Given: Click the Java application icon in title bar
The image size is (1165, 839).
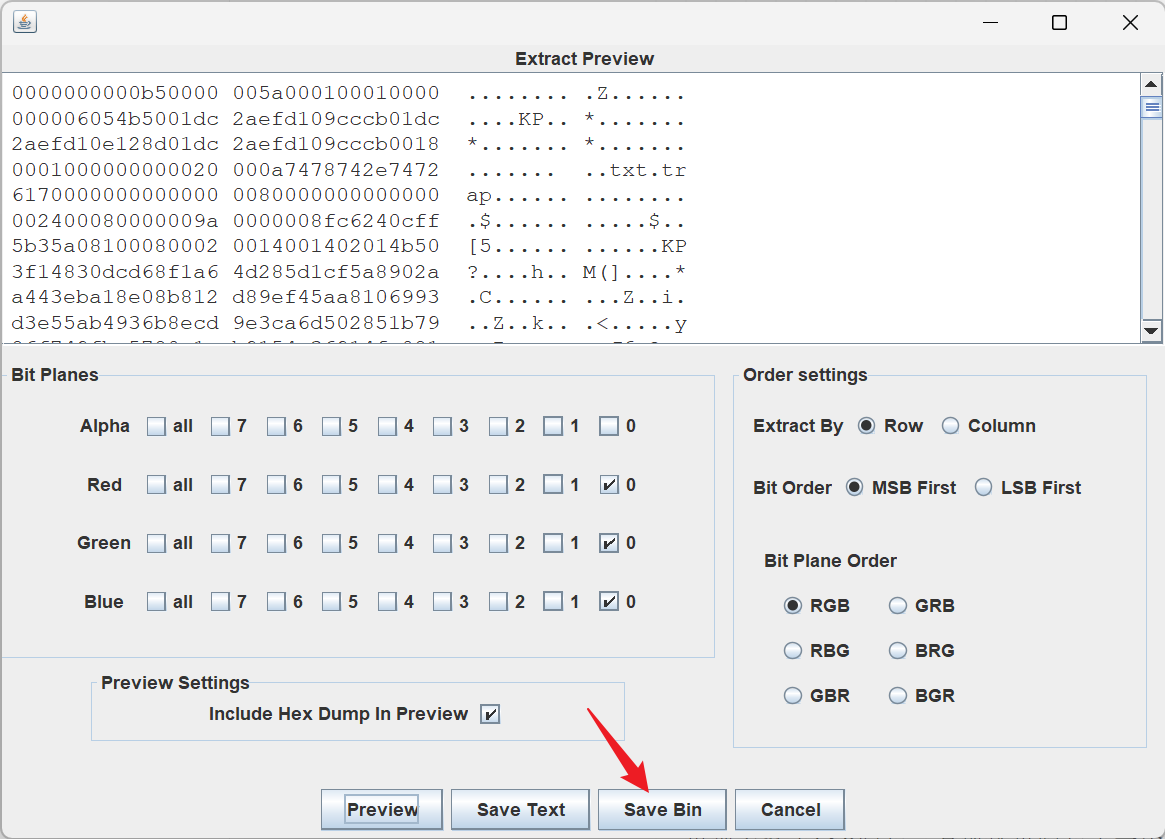Looking at the screenshot, I should click(x=25, y=22).
